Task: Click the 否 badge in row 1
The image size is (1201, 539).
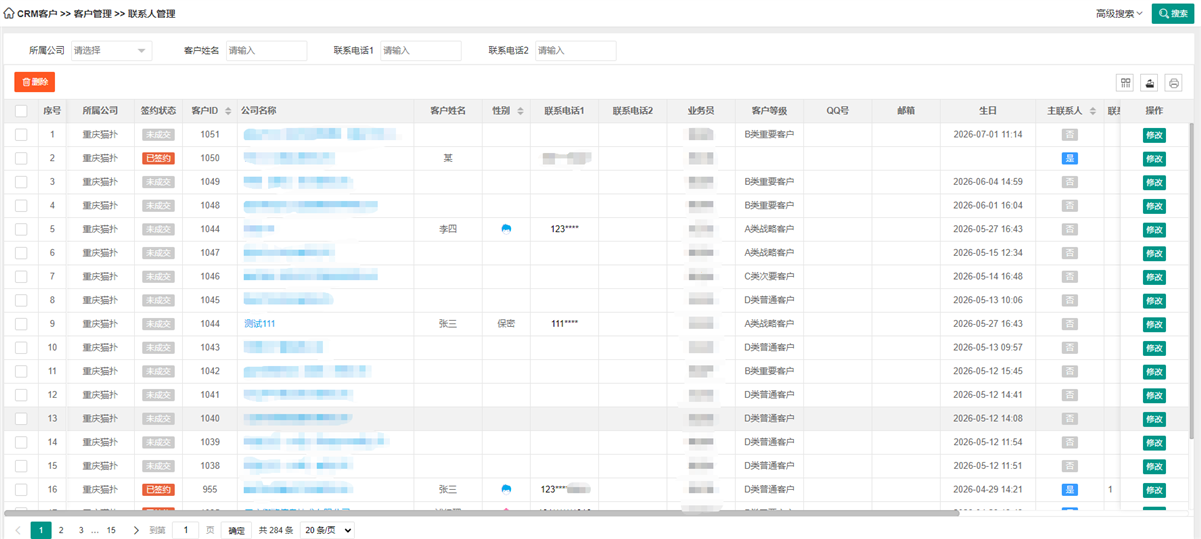Action: pos(1070,134)
